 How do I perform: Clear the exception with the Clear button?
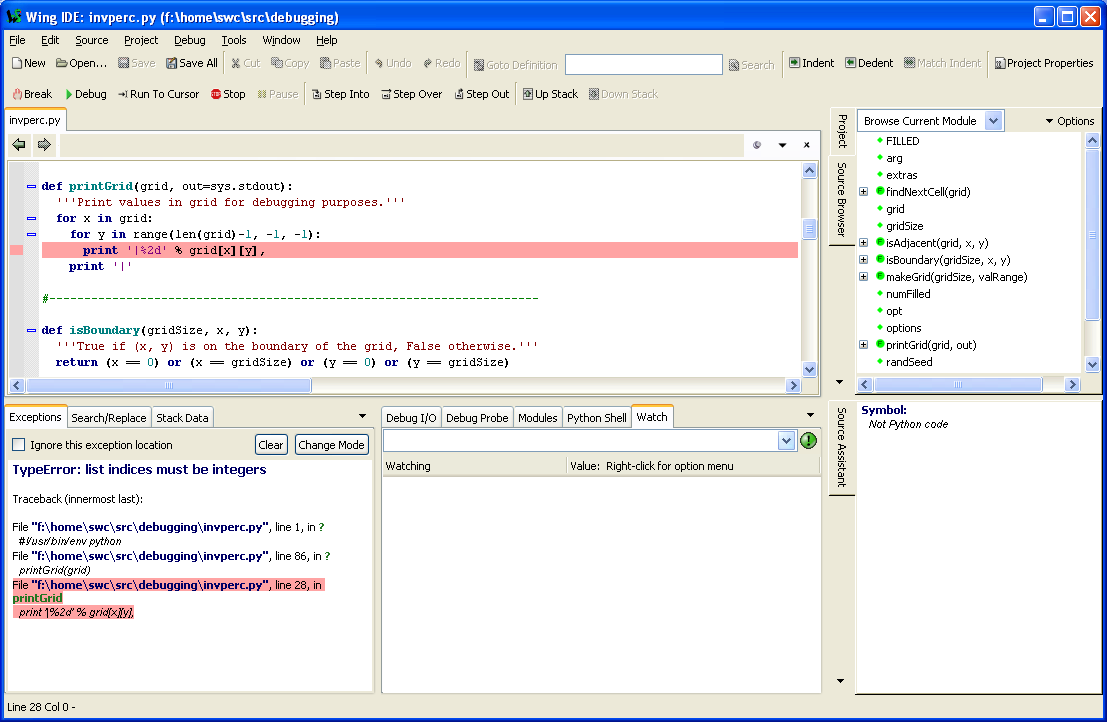click(x=270, y=445)
